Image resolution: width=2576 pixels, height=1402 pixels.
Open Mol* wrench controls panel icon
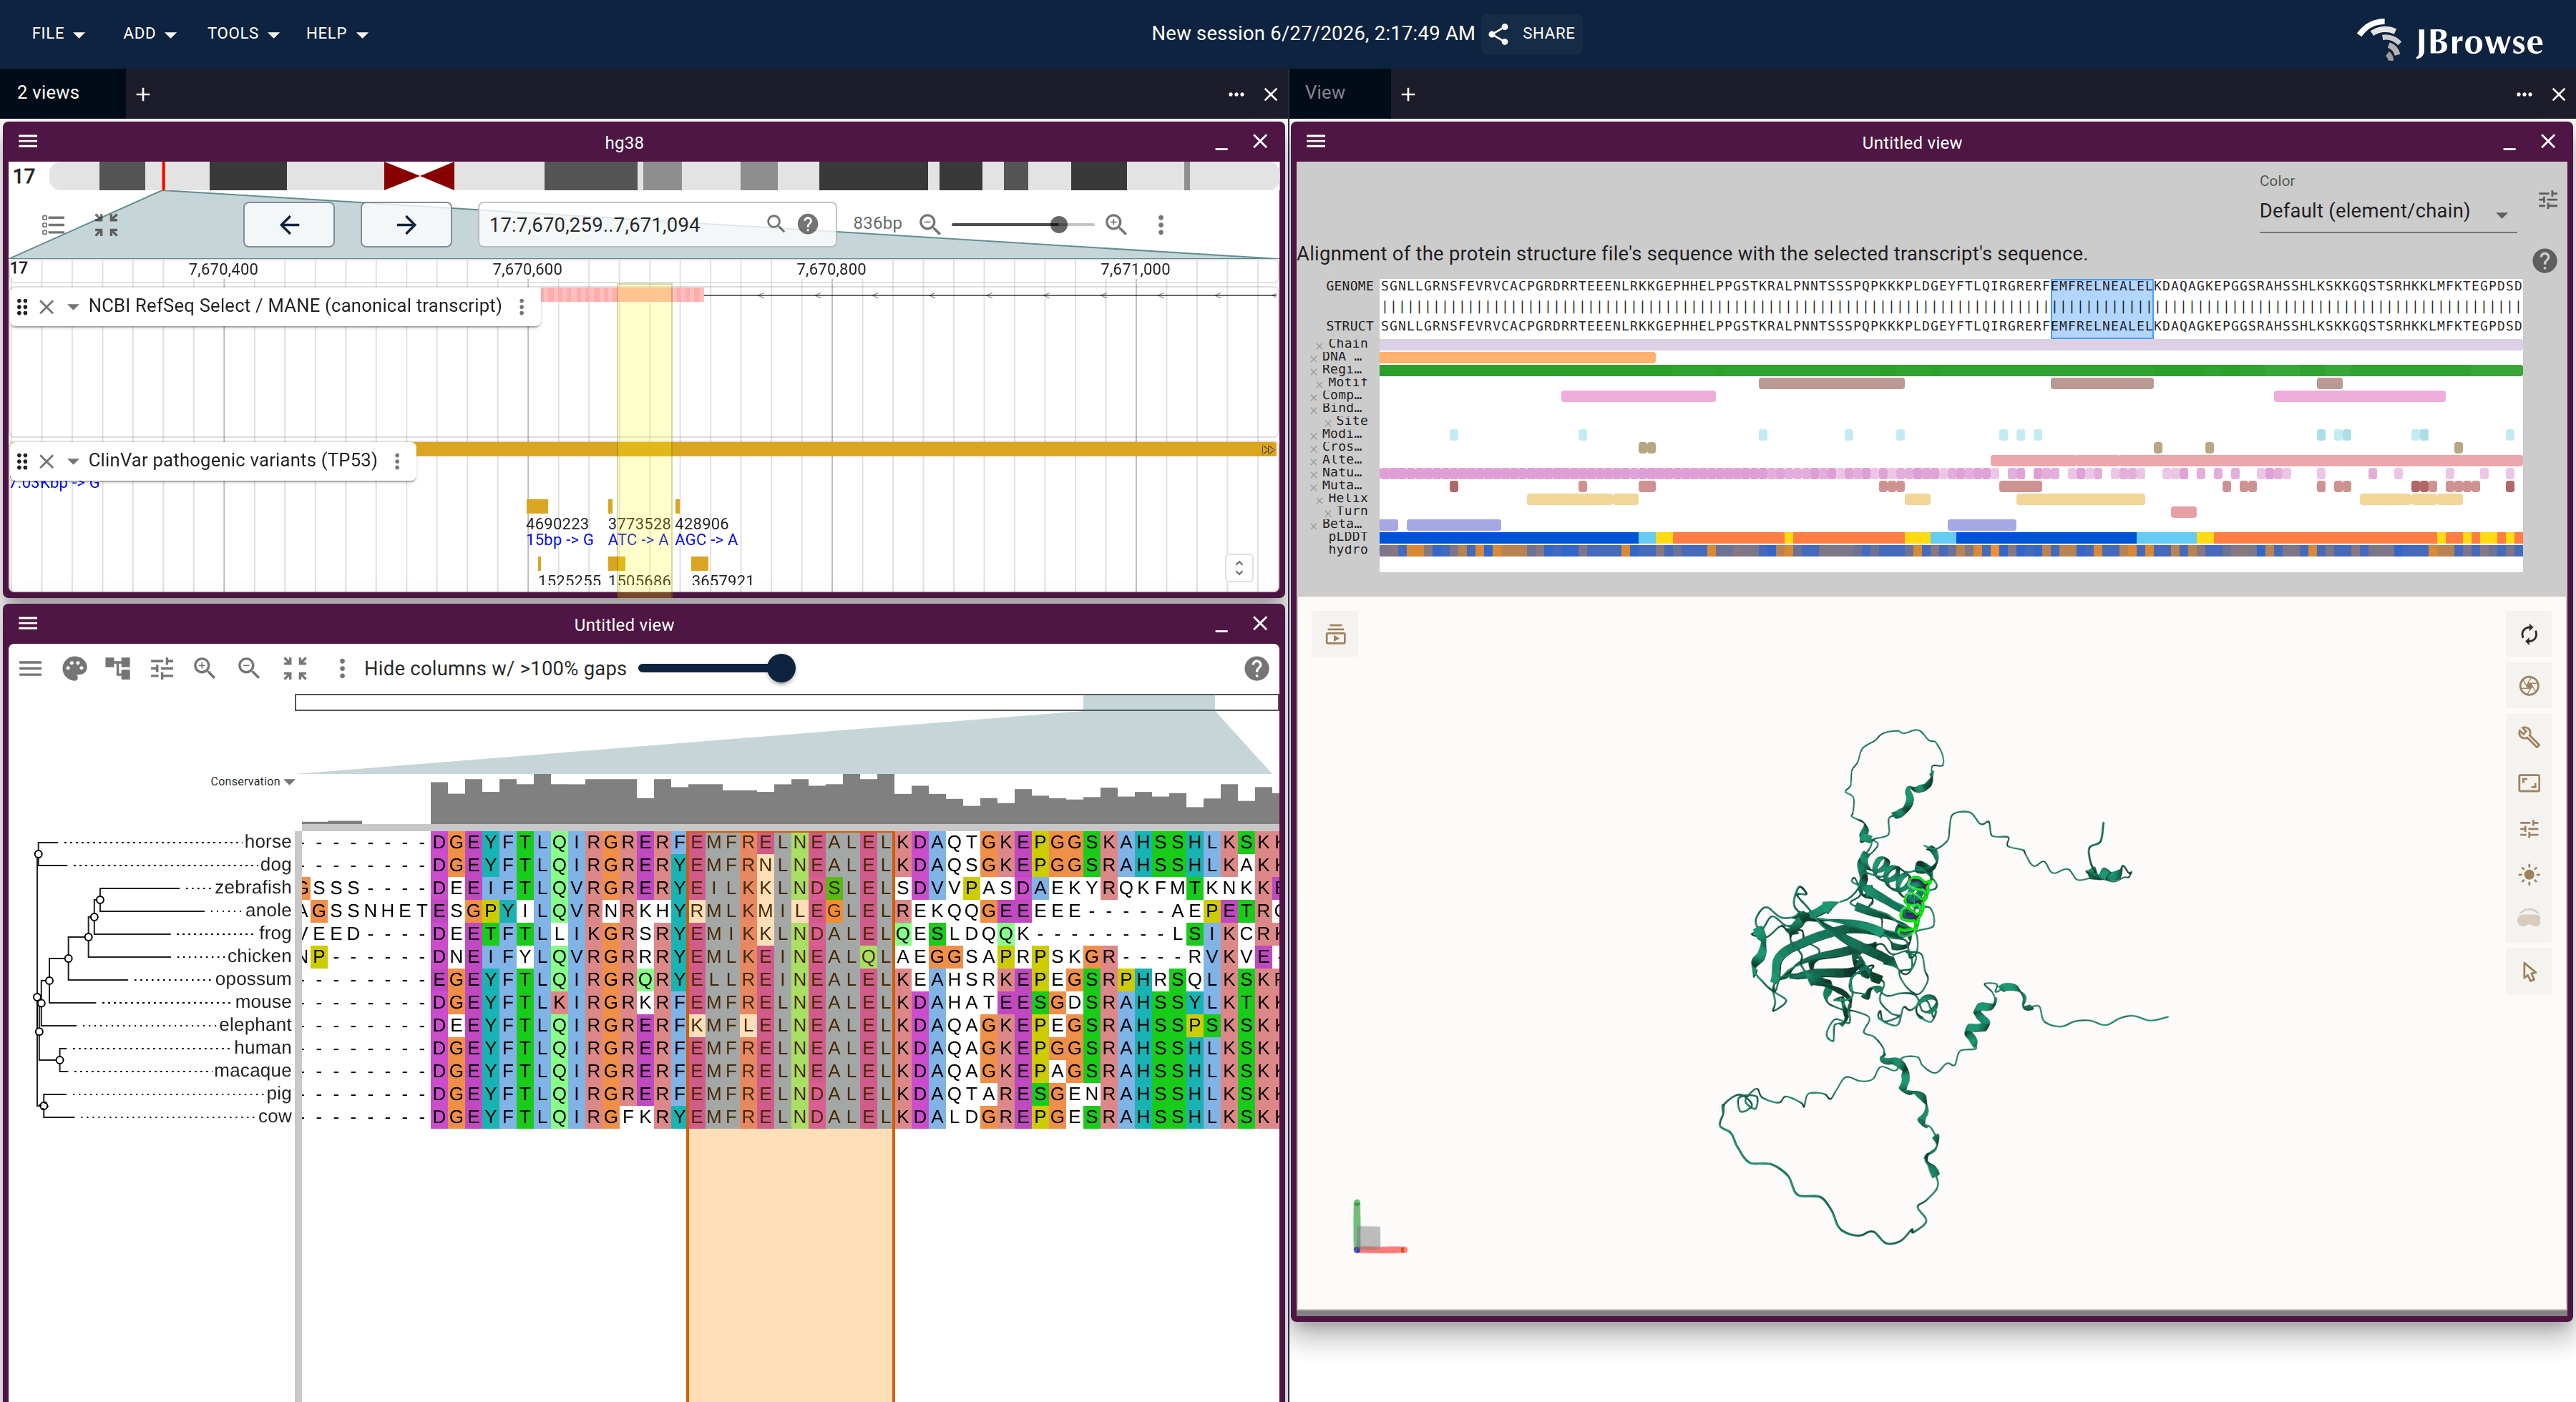tap(2528, 737)
